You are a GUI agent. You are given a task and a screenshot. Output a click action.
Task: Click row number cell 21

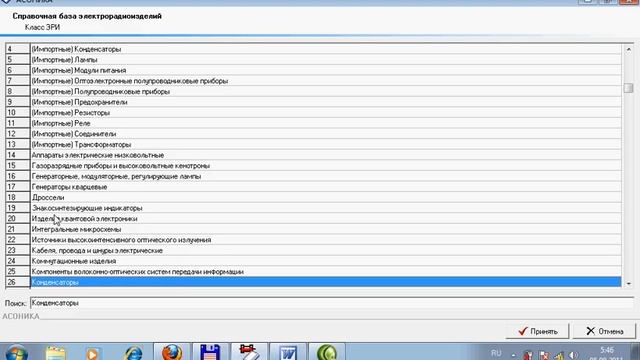(18, 229)
